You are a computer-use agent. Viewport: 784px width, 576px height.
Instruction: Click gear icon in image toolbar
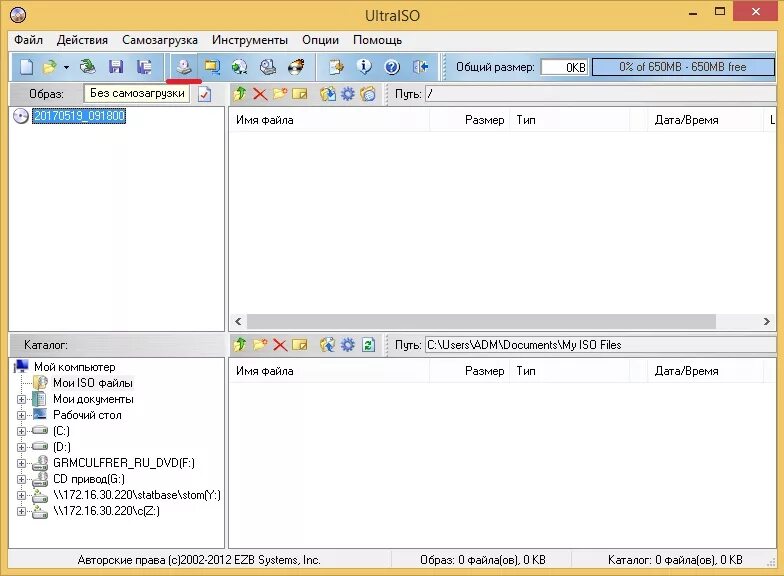348,94
